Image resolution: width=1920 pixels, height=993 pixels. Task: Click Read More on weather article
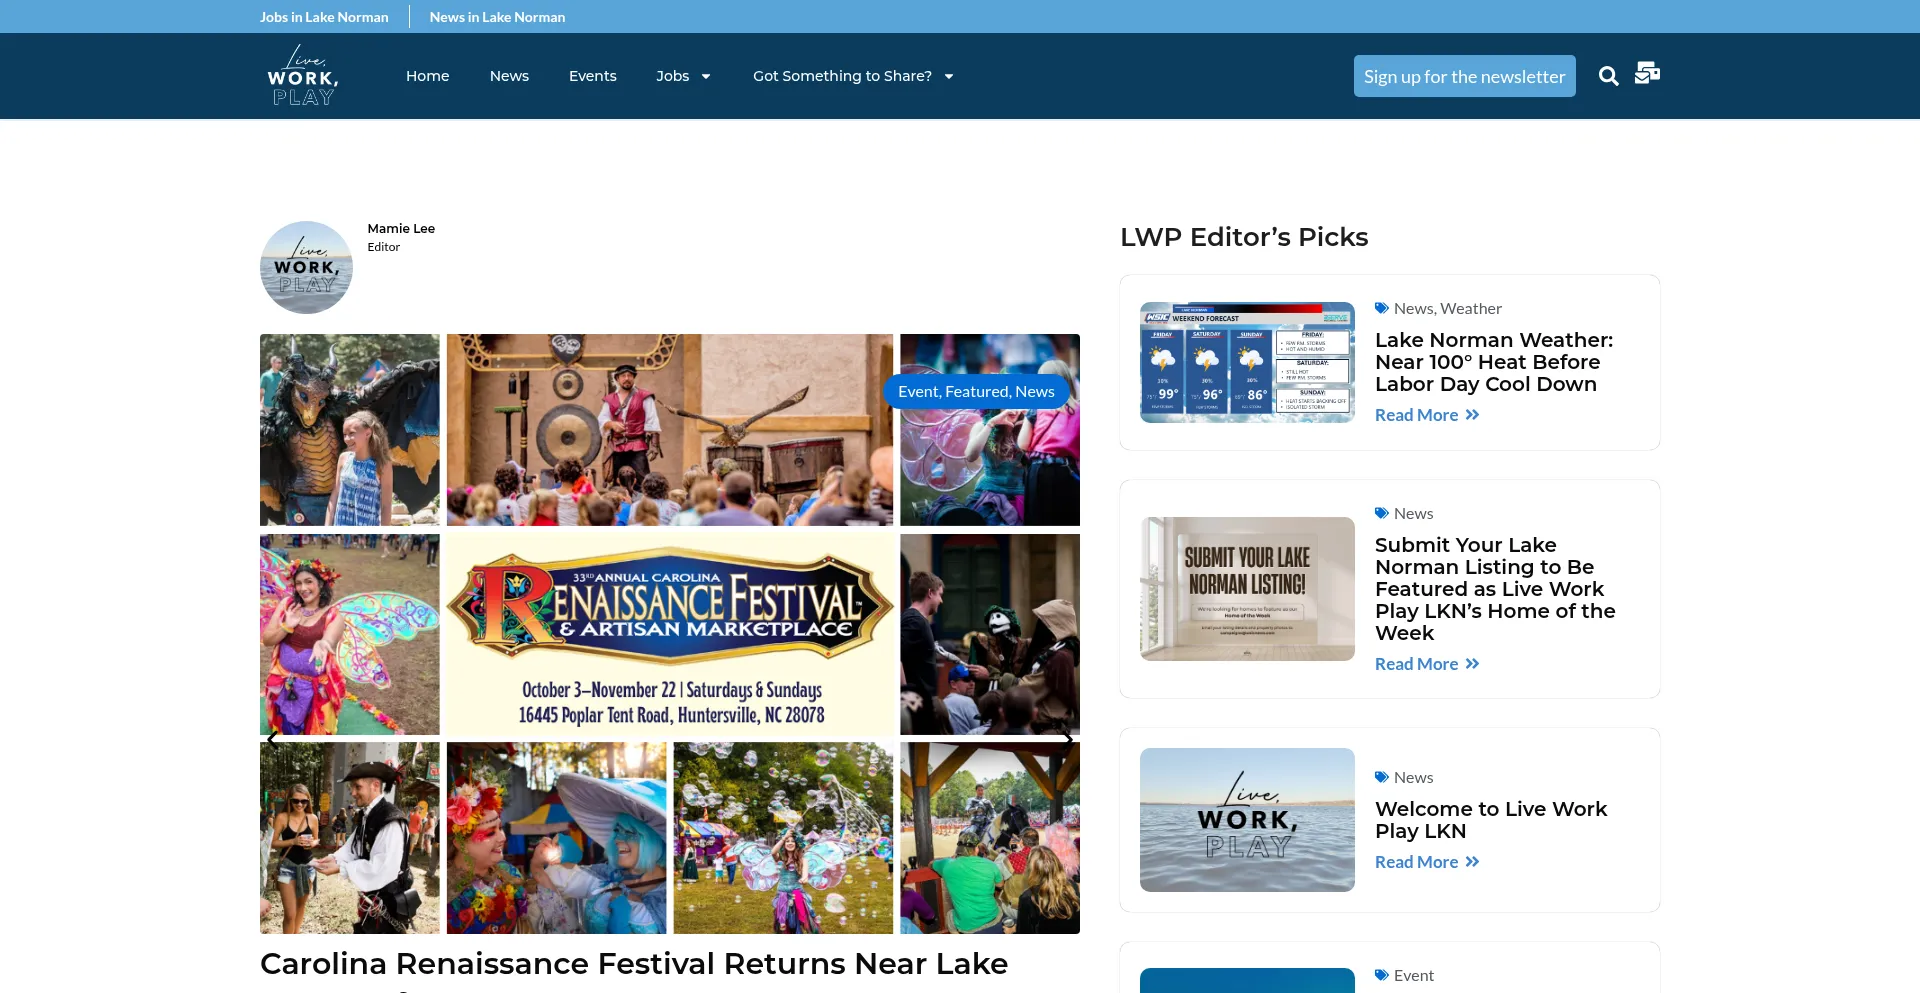point(1427,415)
